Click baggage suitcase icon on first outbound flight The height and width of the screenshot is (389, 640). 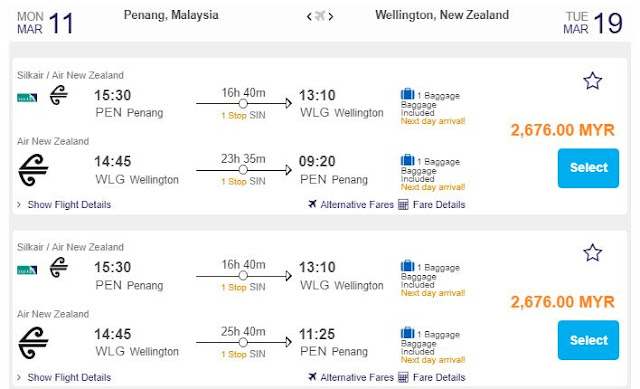coord(407,94)
